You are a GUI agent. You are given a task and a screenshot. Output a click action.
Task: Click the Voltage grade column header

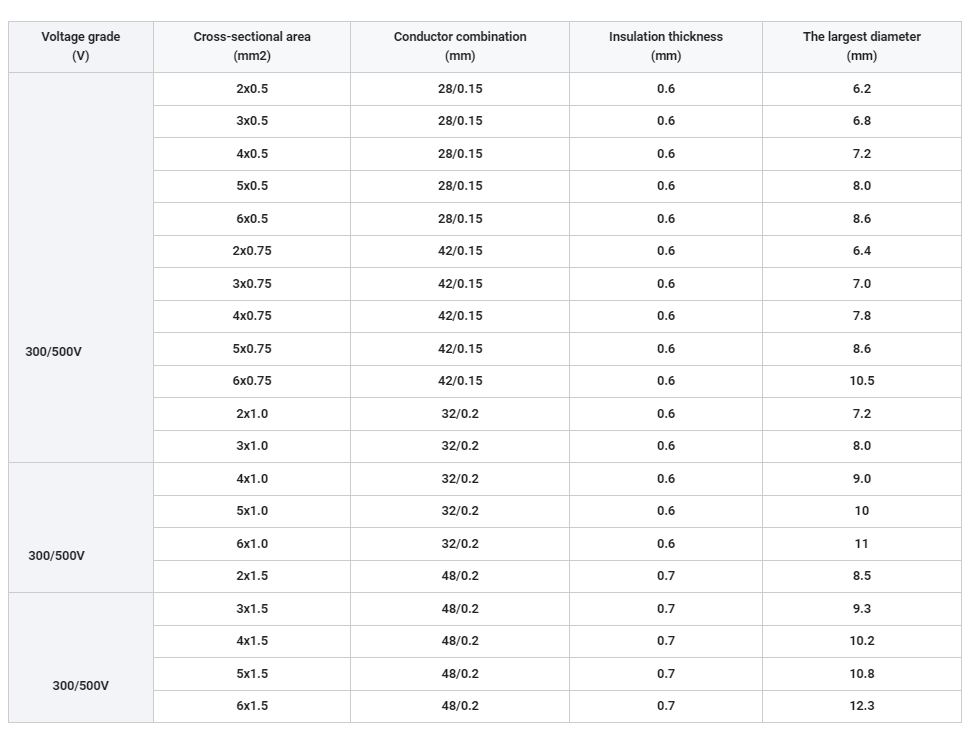[81, 47]
